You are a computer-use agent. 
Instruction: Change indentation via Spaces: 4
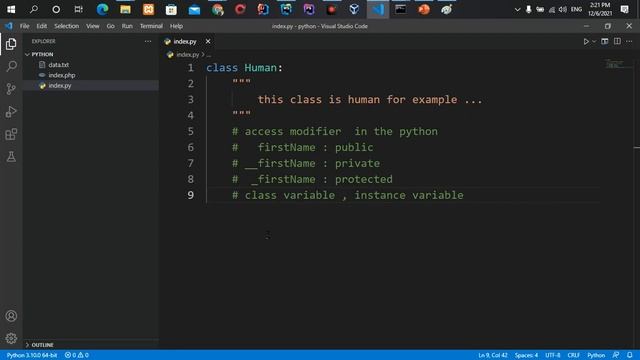point(526,355)
